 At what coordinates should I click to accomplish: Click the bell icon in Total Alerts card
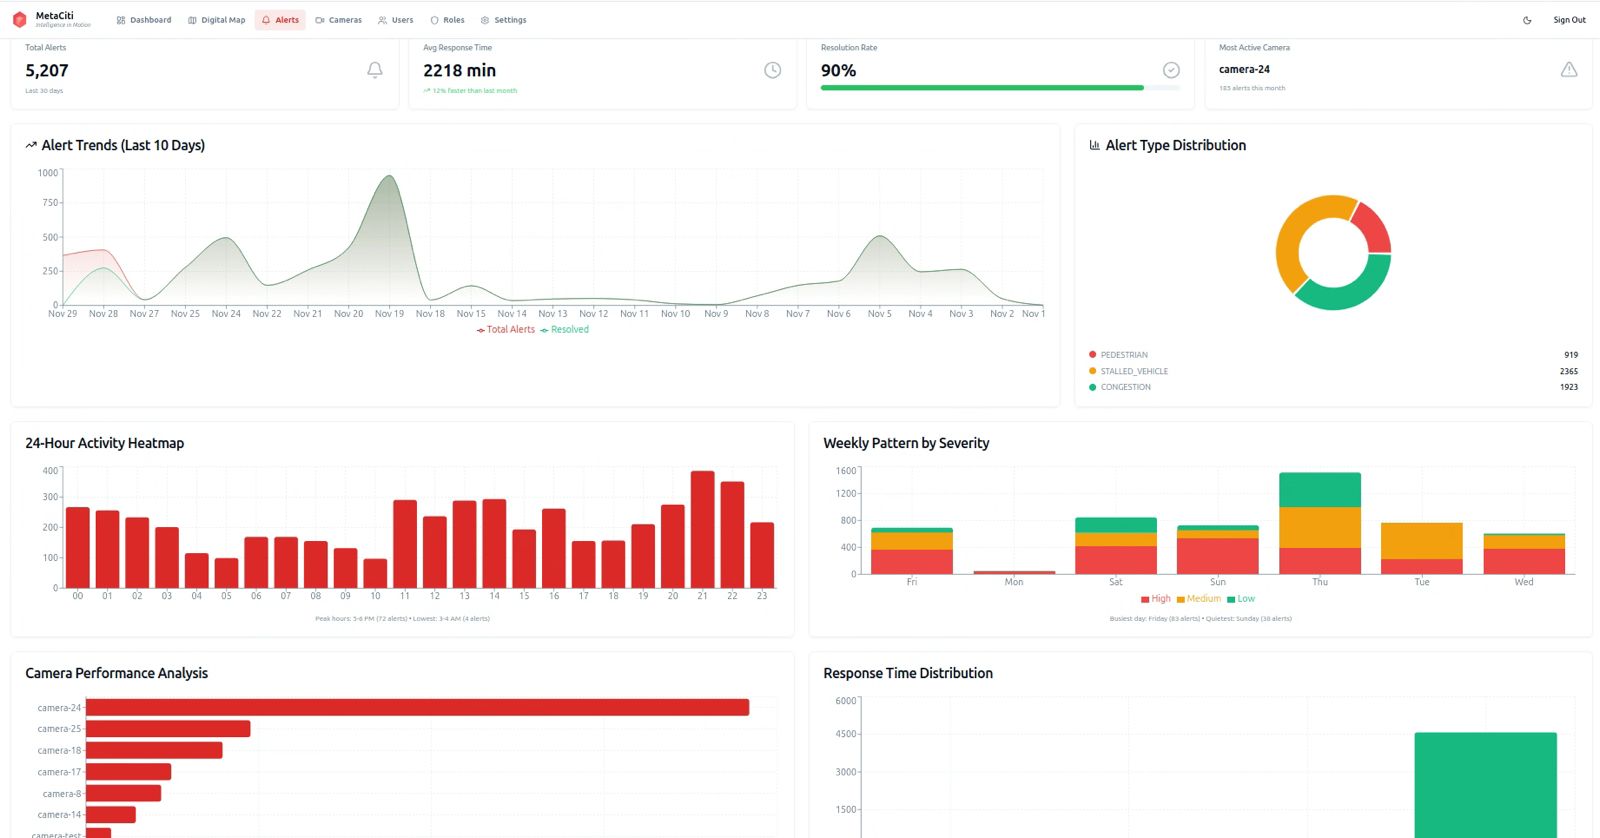(375, 70)
